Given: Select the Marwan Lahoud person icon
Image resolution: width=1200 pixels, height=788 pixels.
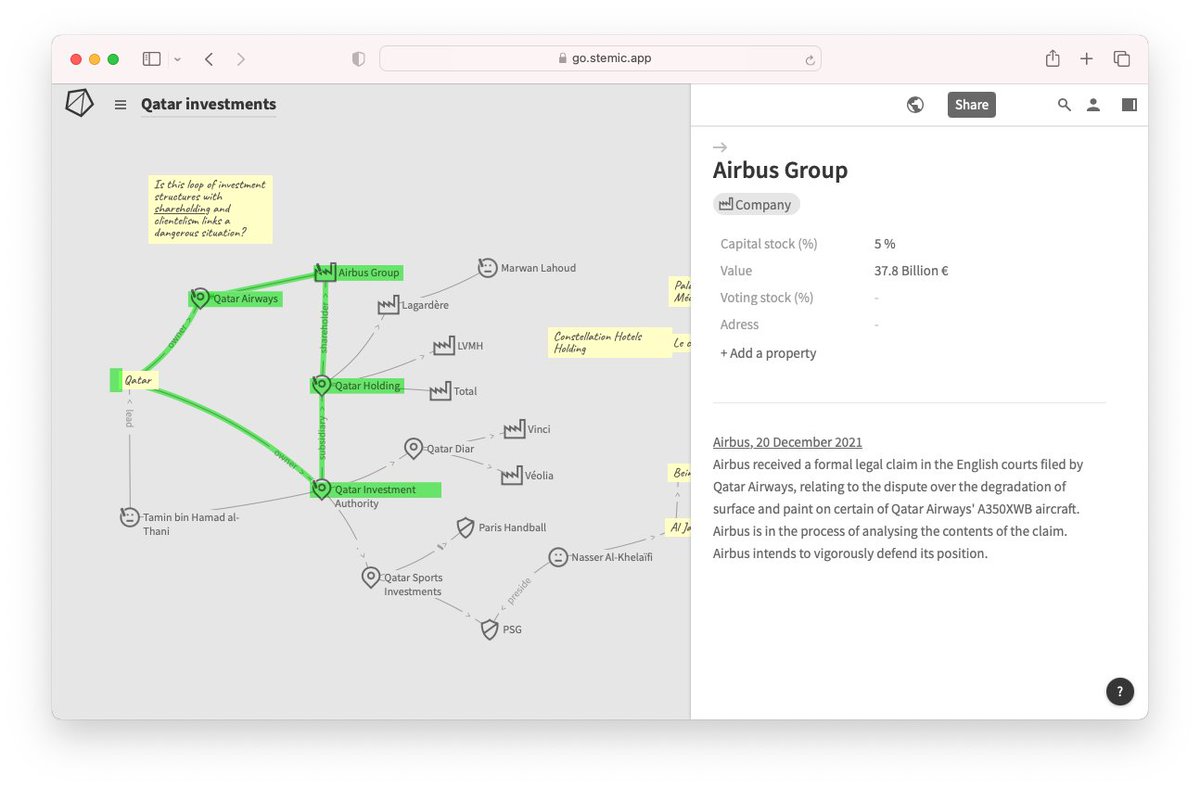Looking at the screenshot, I should coord(487,267).
